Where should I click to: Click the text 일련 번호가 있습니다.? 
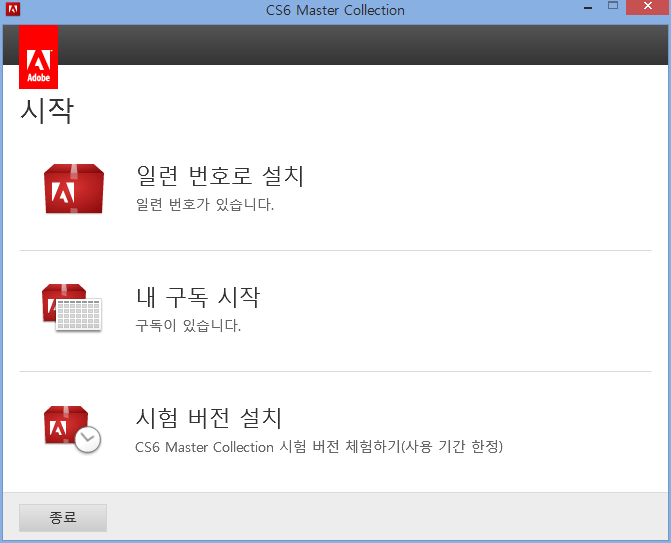point(205,205)
